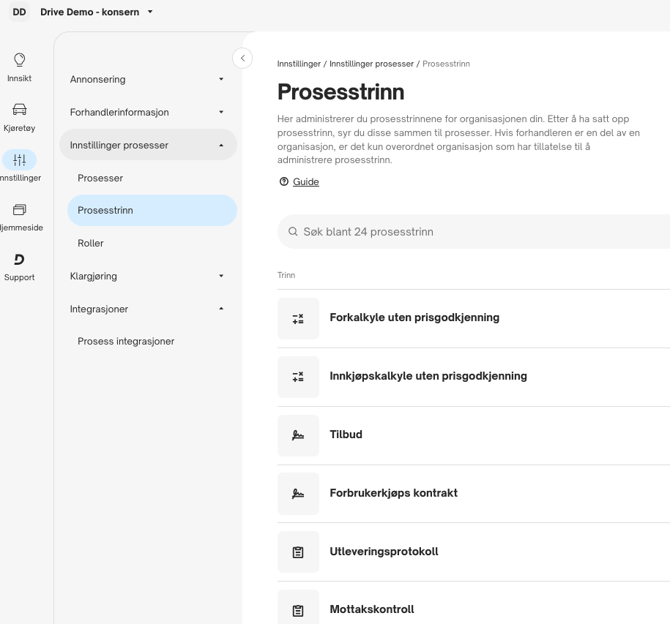Focus the Søk blant 24 prosesstrinn field
The width and height of the screenshot is (670, 624).
(x=473, y=232)
